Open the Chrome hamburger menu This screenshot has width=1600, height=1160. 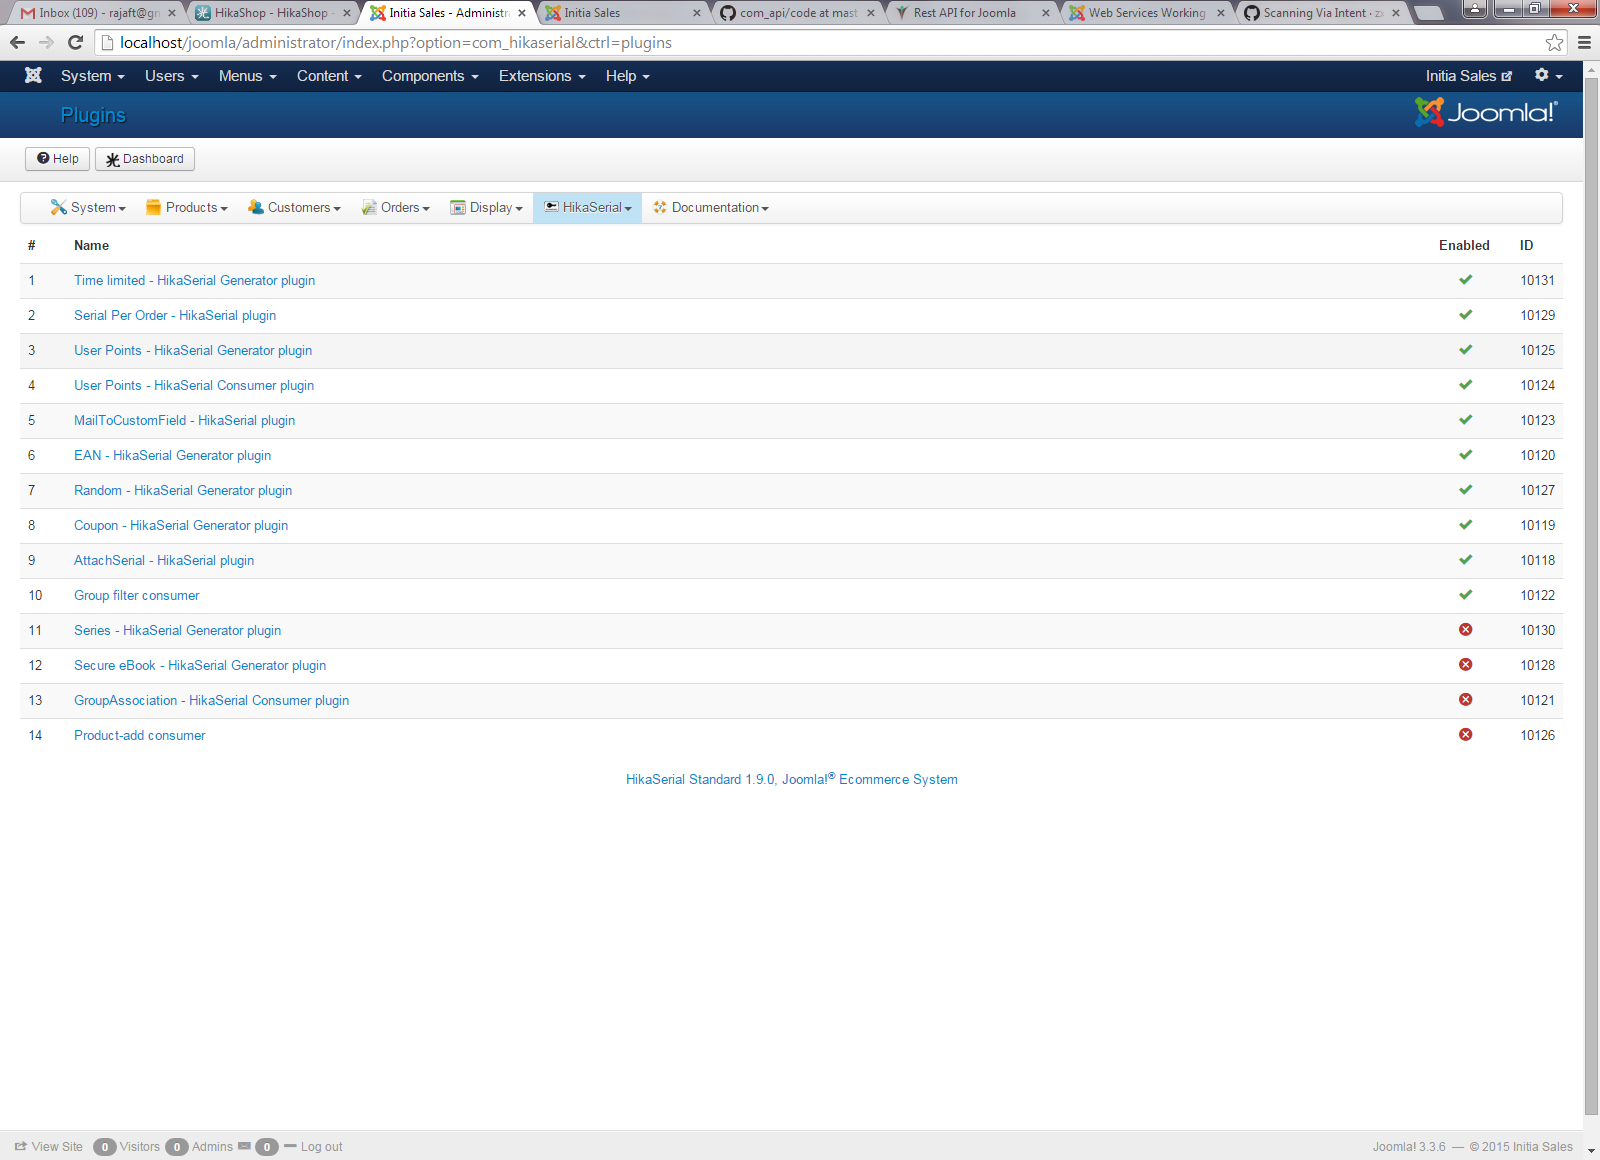(1584, 42)
